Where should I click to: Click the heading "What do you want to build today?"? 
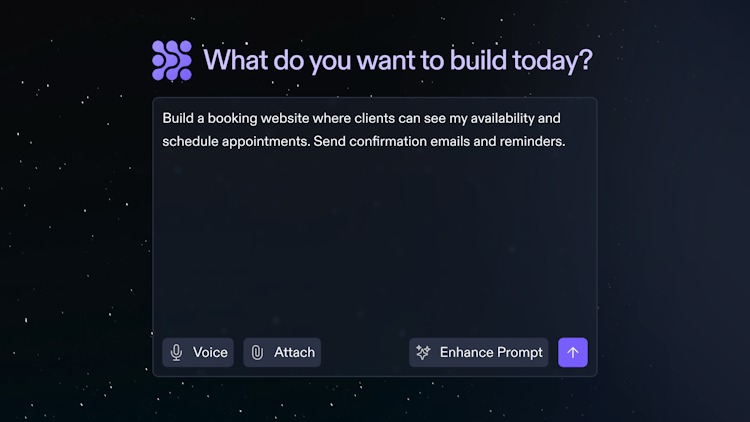click(398, 60)
